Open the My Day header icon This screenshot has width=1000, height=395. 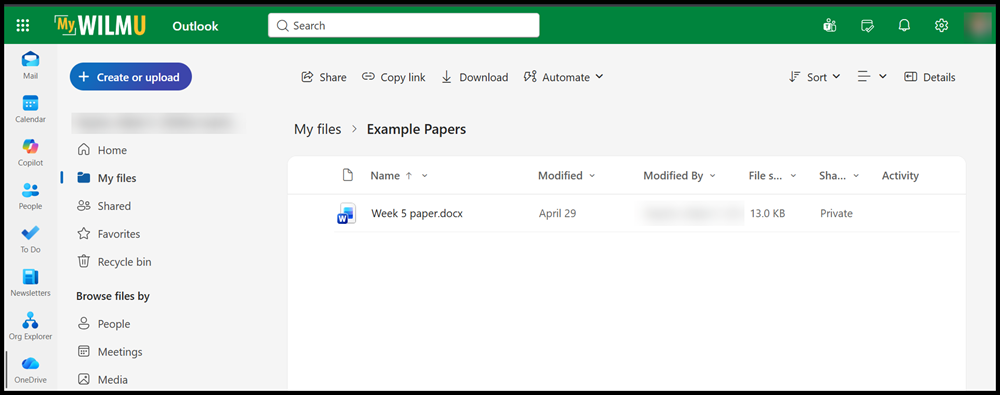[867, 26]
